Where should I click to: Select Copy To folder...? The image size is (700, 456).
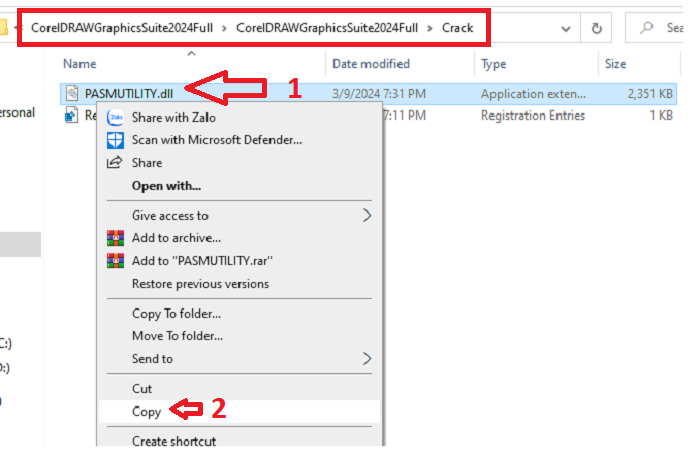(176, 314)
